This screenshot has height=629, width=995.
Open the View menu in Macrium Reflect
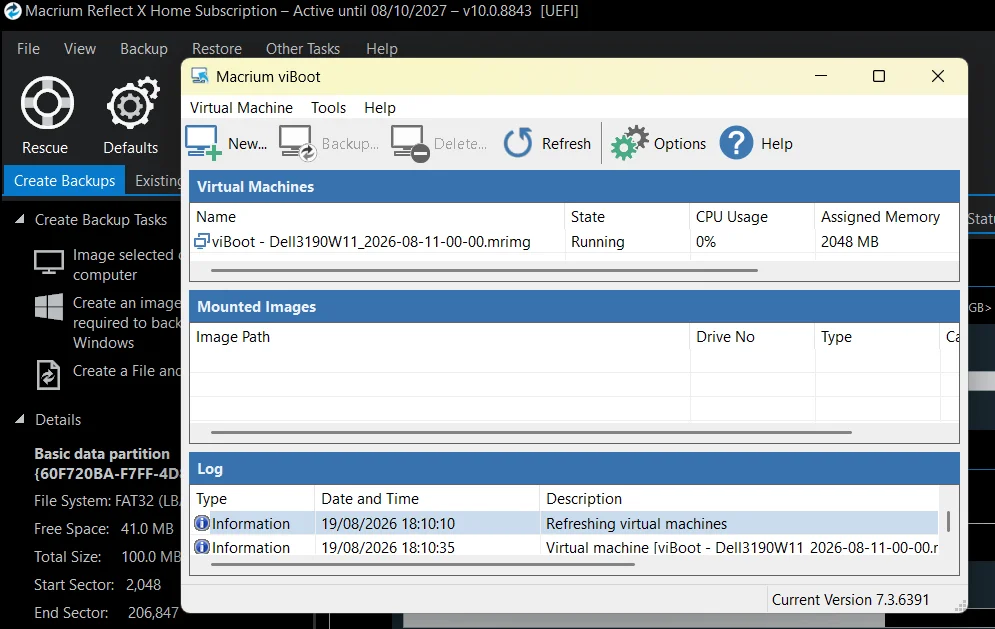point(80,48)
